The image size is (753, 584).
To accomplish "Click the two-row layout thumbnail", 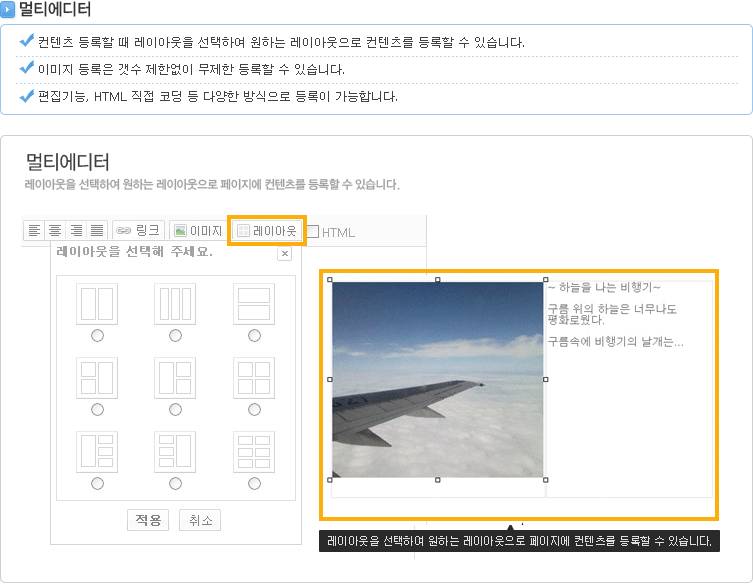I will tap(254, 304).
